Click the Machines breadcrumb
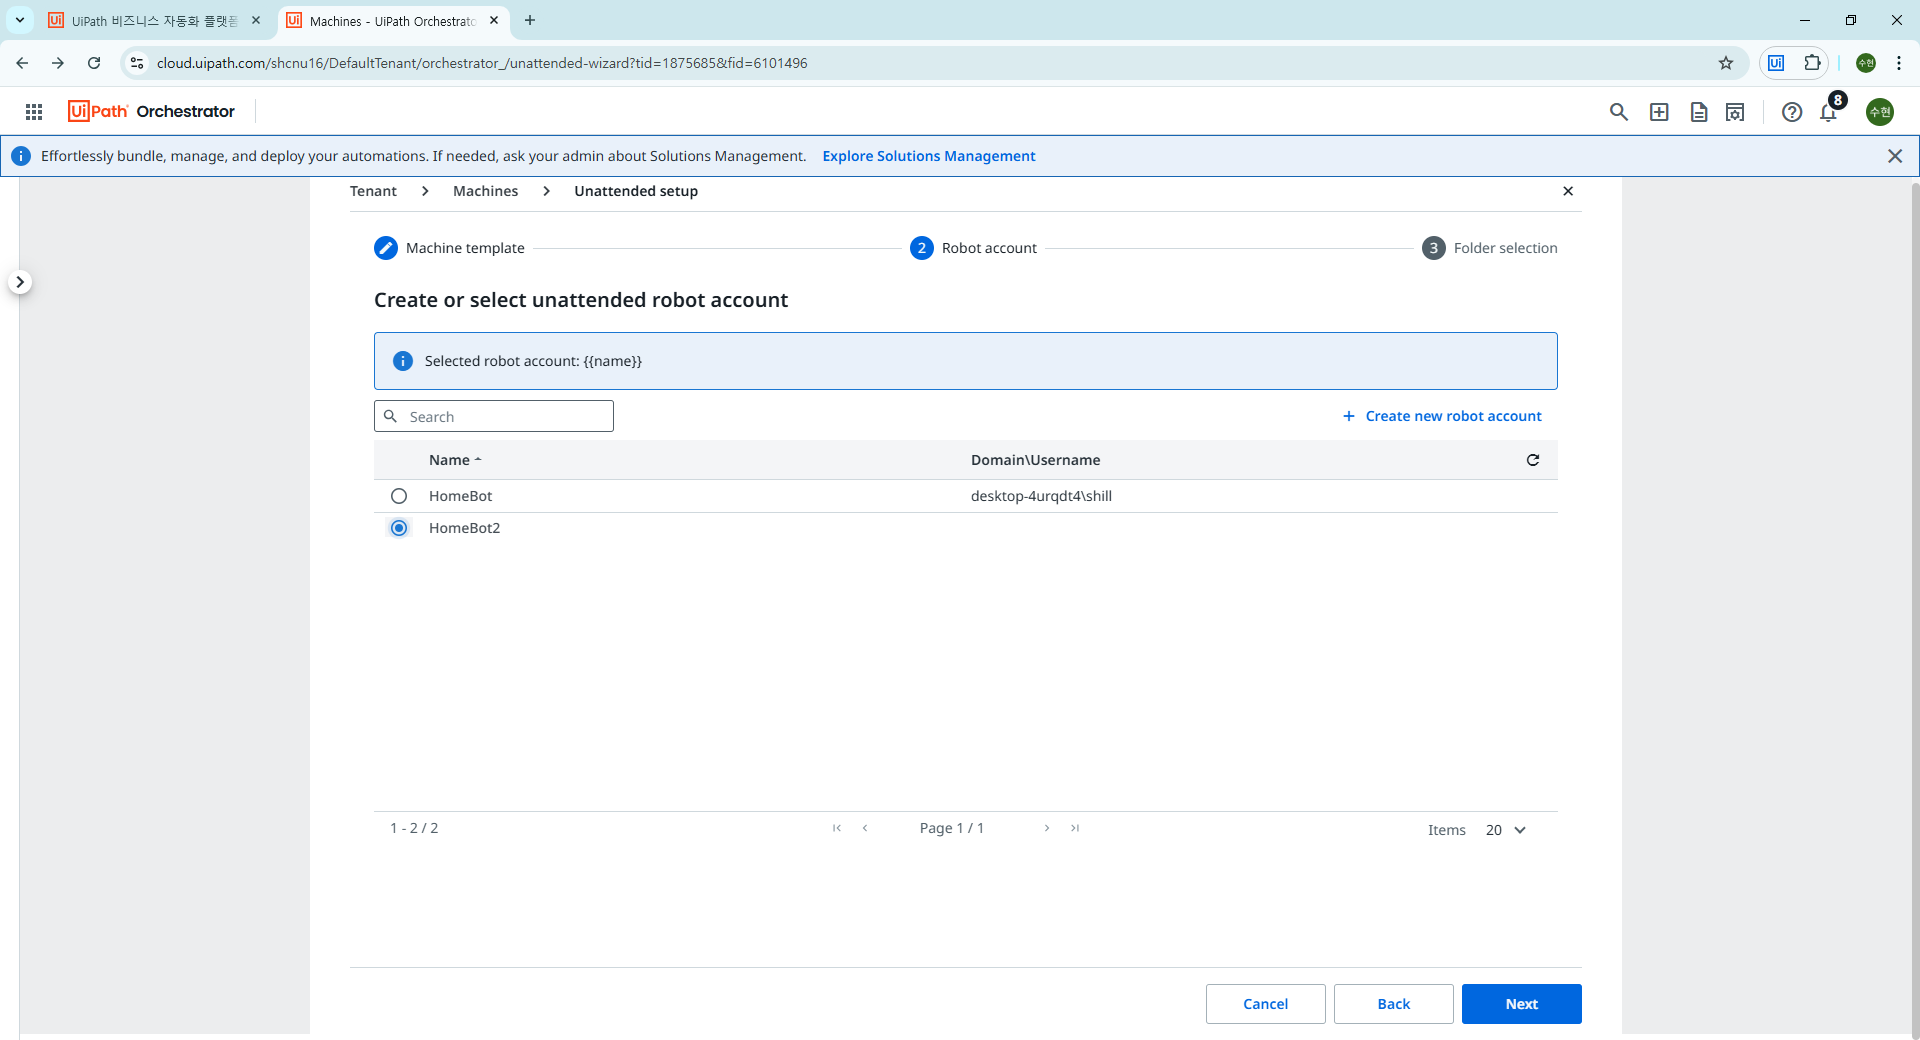Viewport: 1920px width, 1040px height. [x=485, y=191]
